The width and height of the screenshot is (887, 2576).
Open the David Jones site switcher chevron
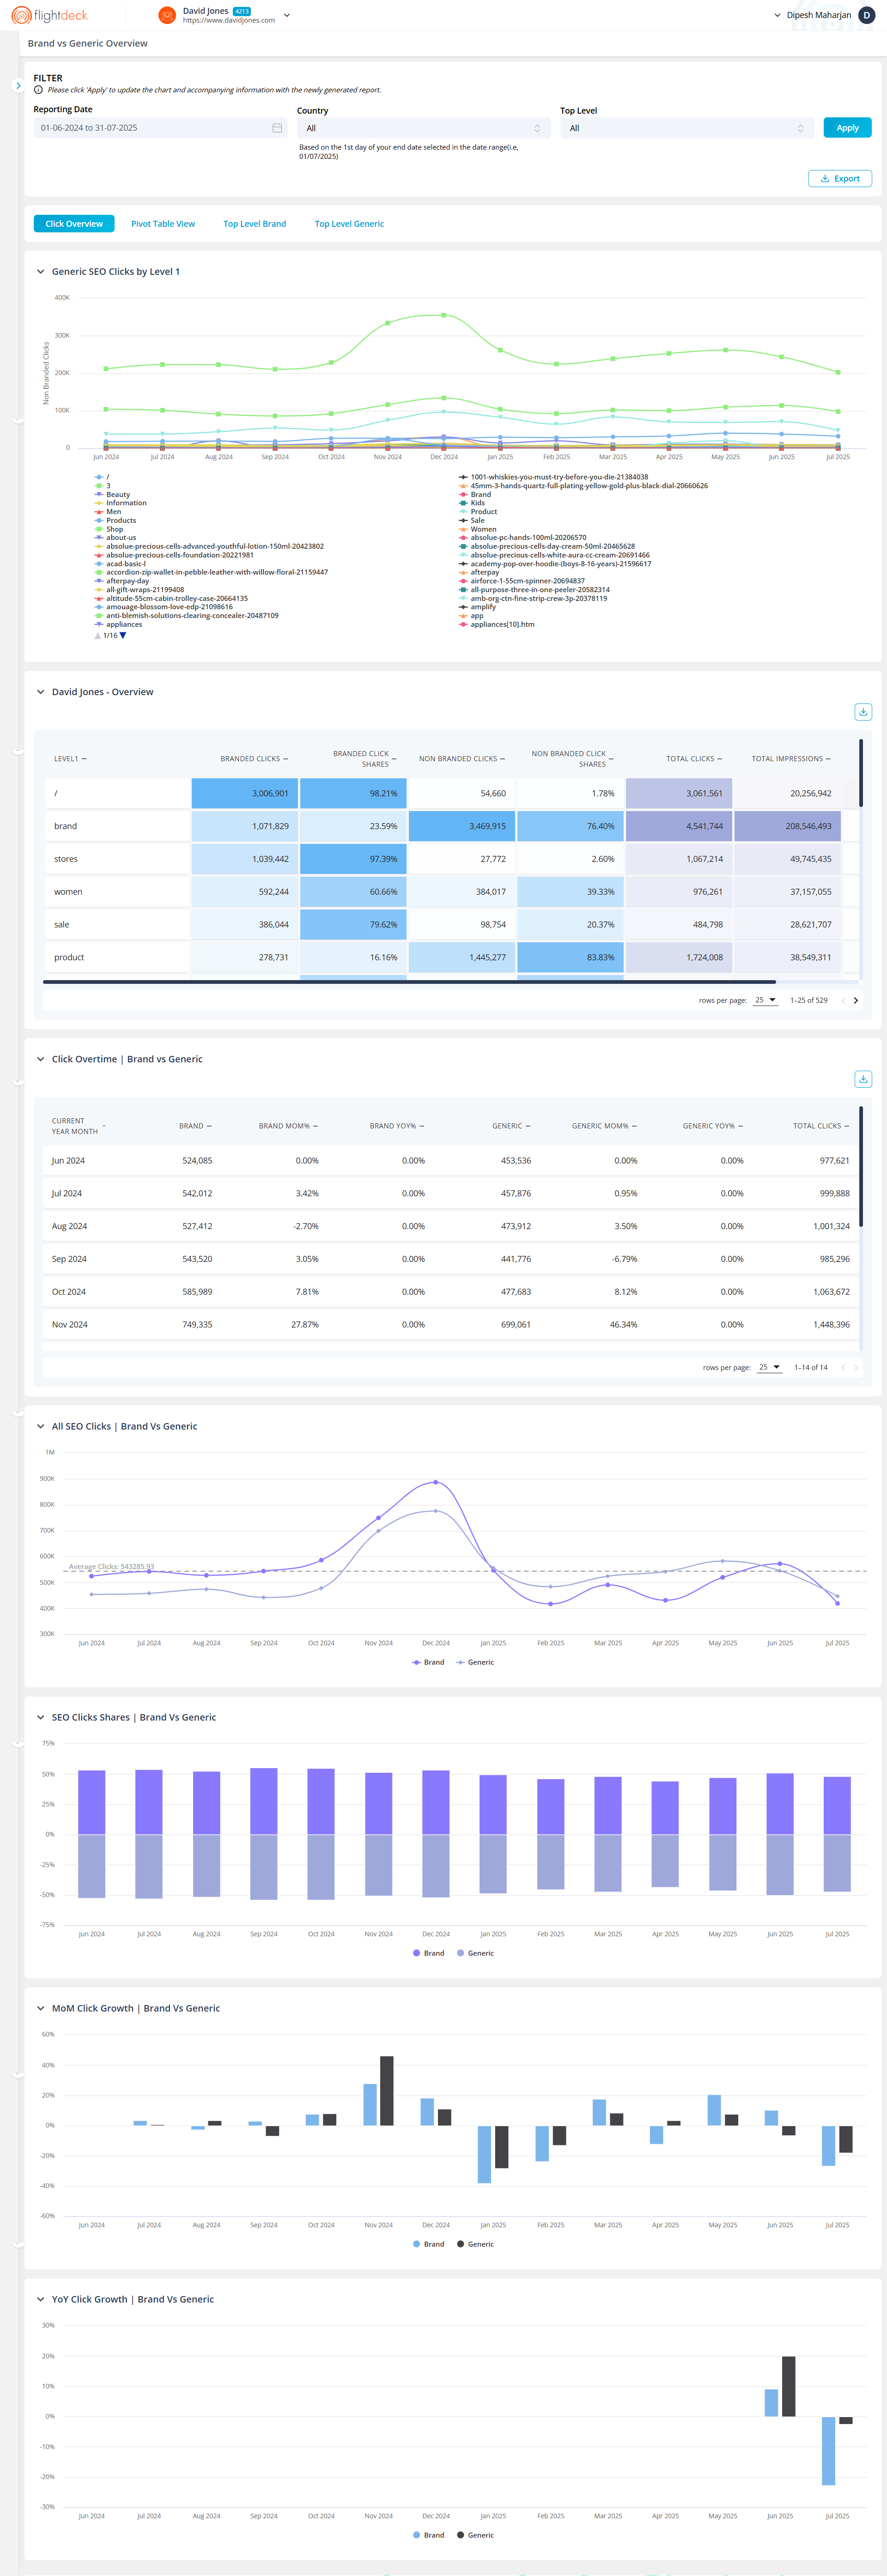coord(287,15)
